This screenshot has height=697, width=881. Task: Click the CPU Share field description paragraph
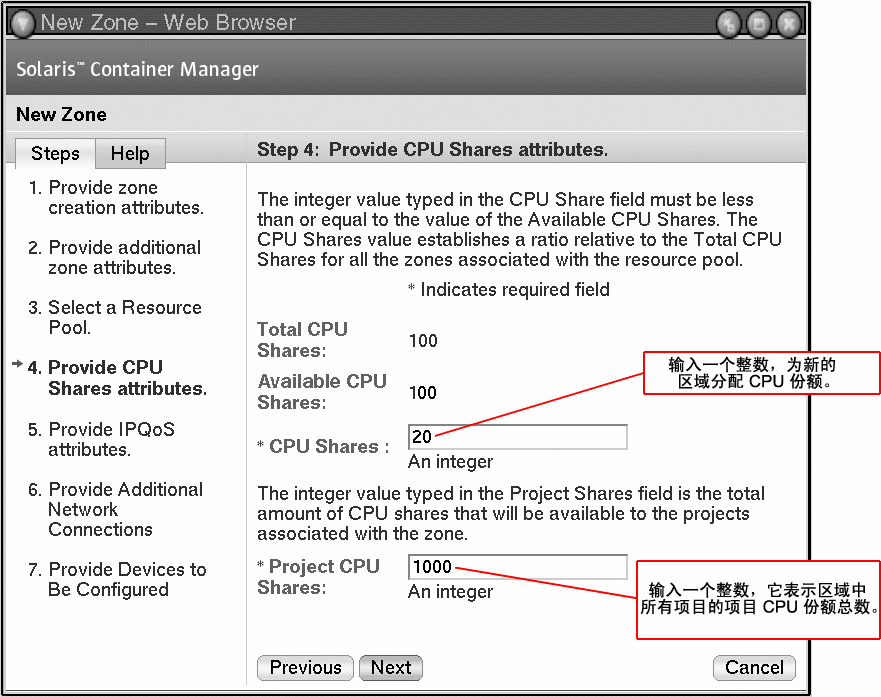[519, 229]
